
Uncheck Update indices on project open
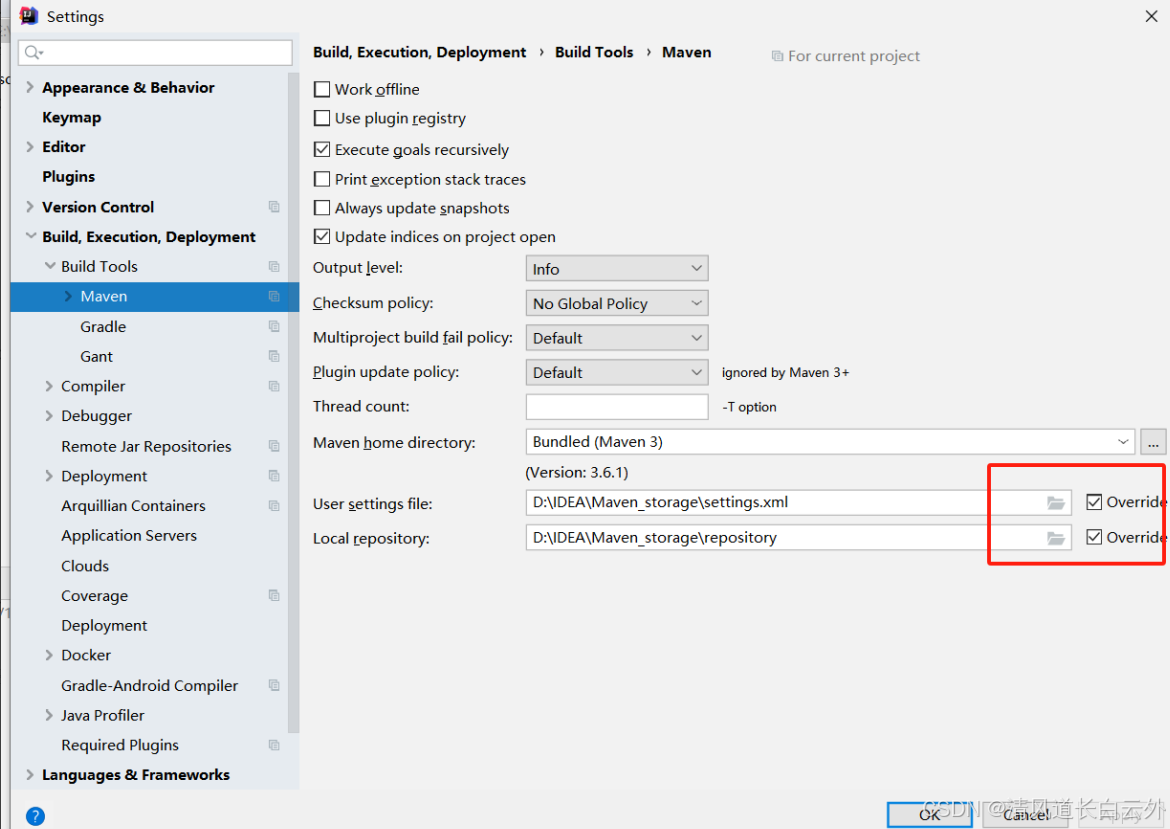tap(322, 237)
